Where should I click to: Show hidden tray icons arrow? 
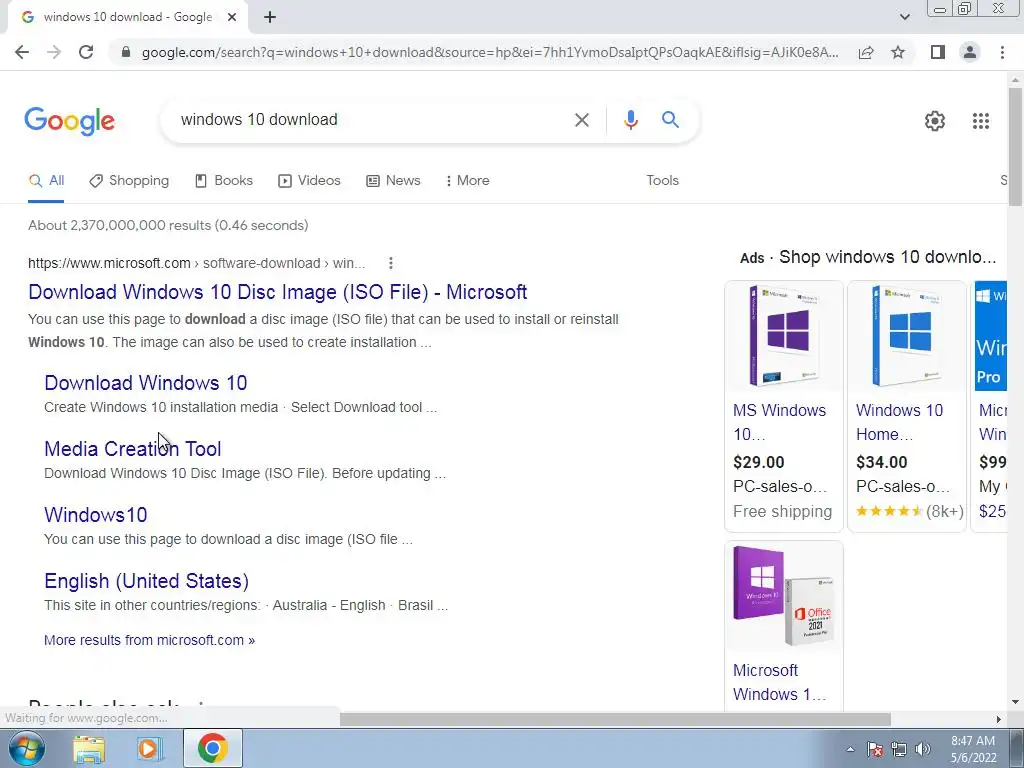pyautogui.click(x=850, y=749)
